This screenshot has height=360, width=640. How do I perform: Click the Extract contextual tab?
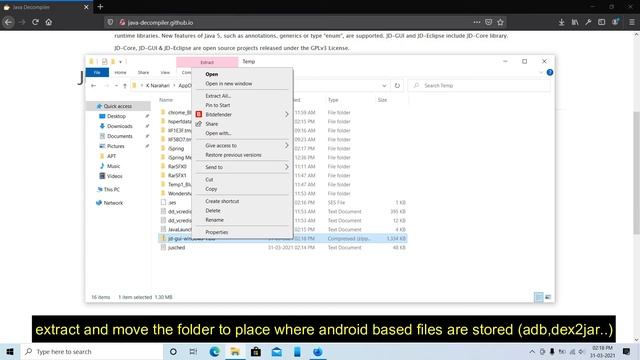coord(207,62)
